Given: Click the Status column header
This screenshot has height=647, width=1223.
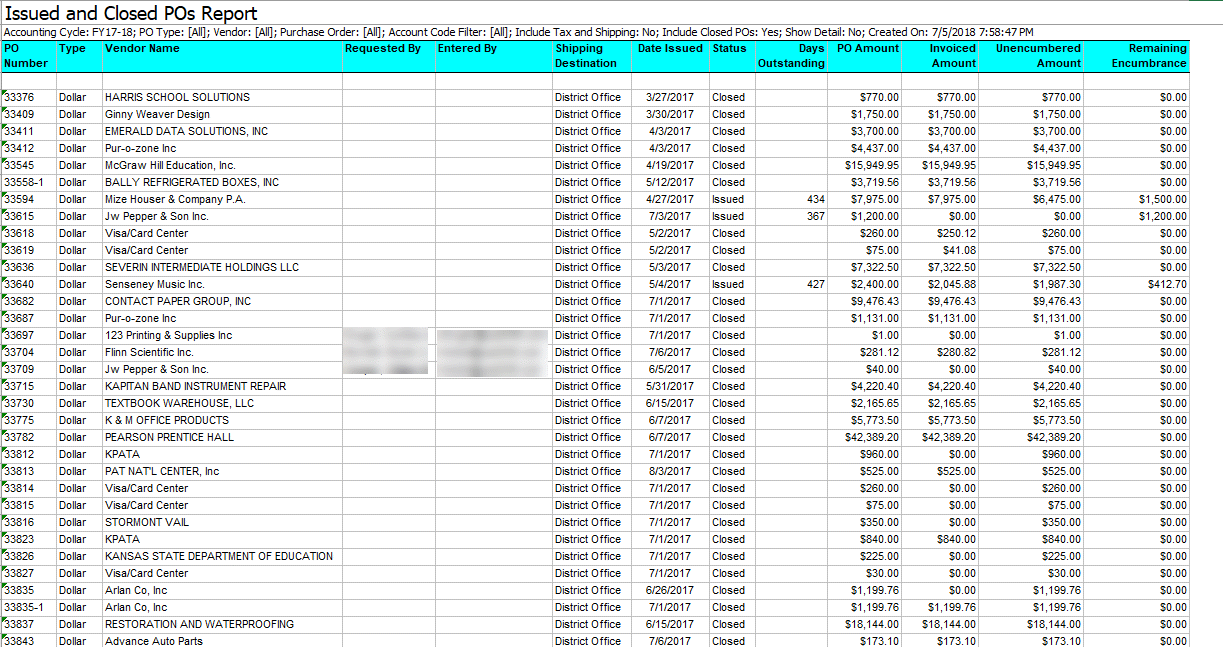Looking at the screenshot, I should click(732, 56).
